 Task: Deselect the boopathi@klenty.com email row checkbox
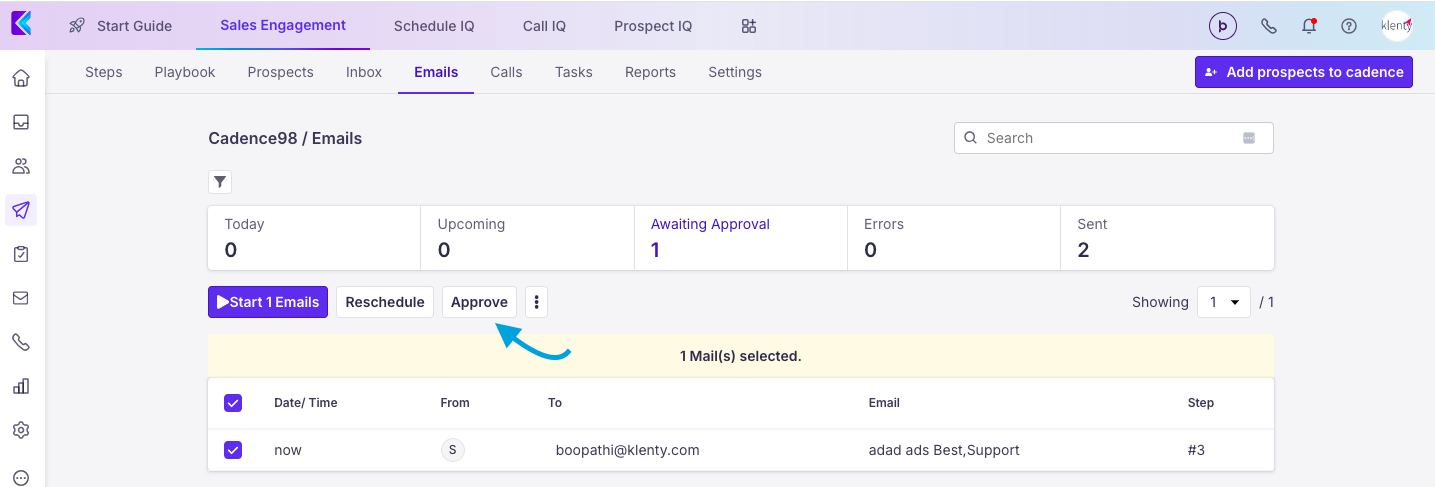pos(233,450)
